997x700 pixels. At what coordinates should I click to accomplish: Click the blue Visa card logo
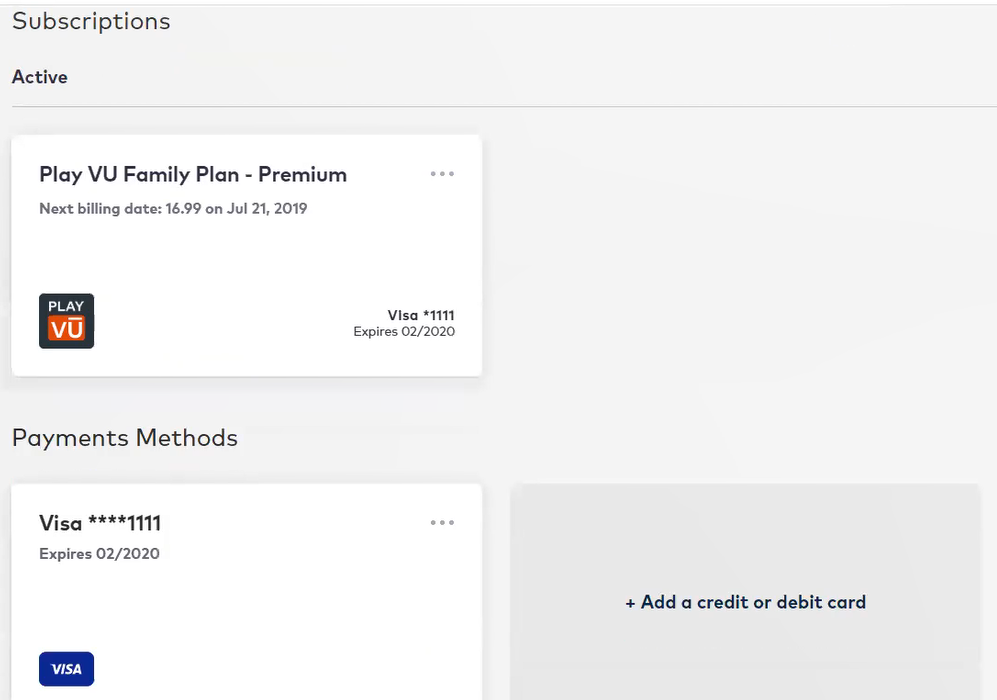click(67, 669)
